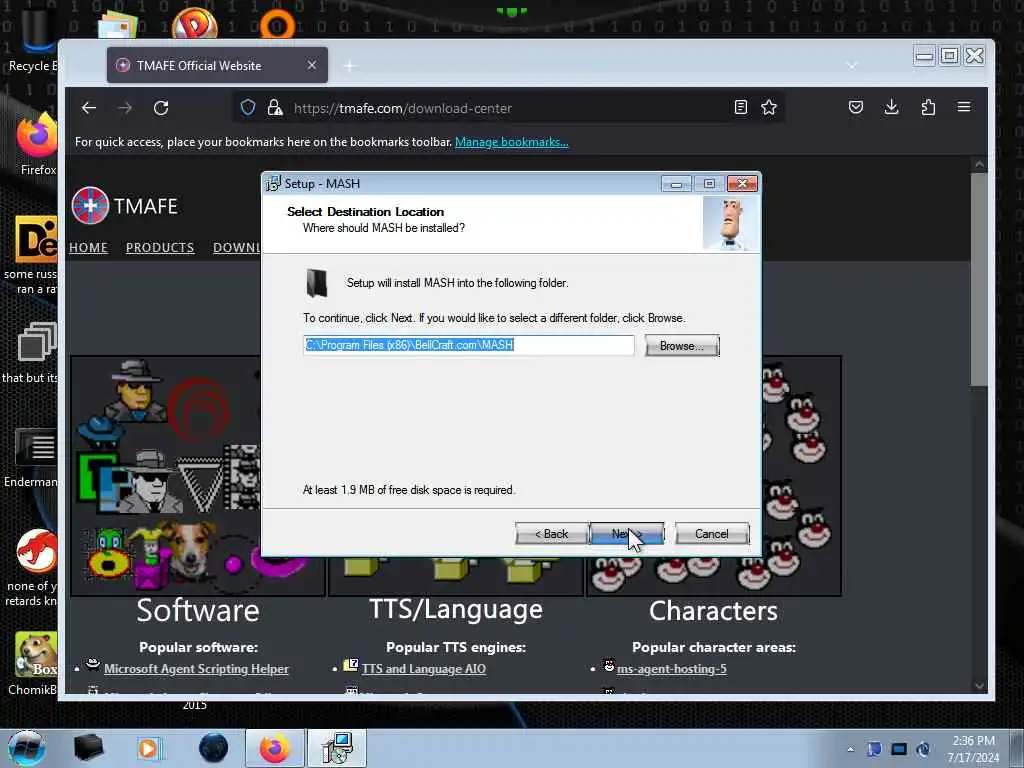The height and width of the screenshot is (768, 1024).
Task: Open the Microsoft Agent Scripting Helper link
Action: point(196,669)
